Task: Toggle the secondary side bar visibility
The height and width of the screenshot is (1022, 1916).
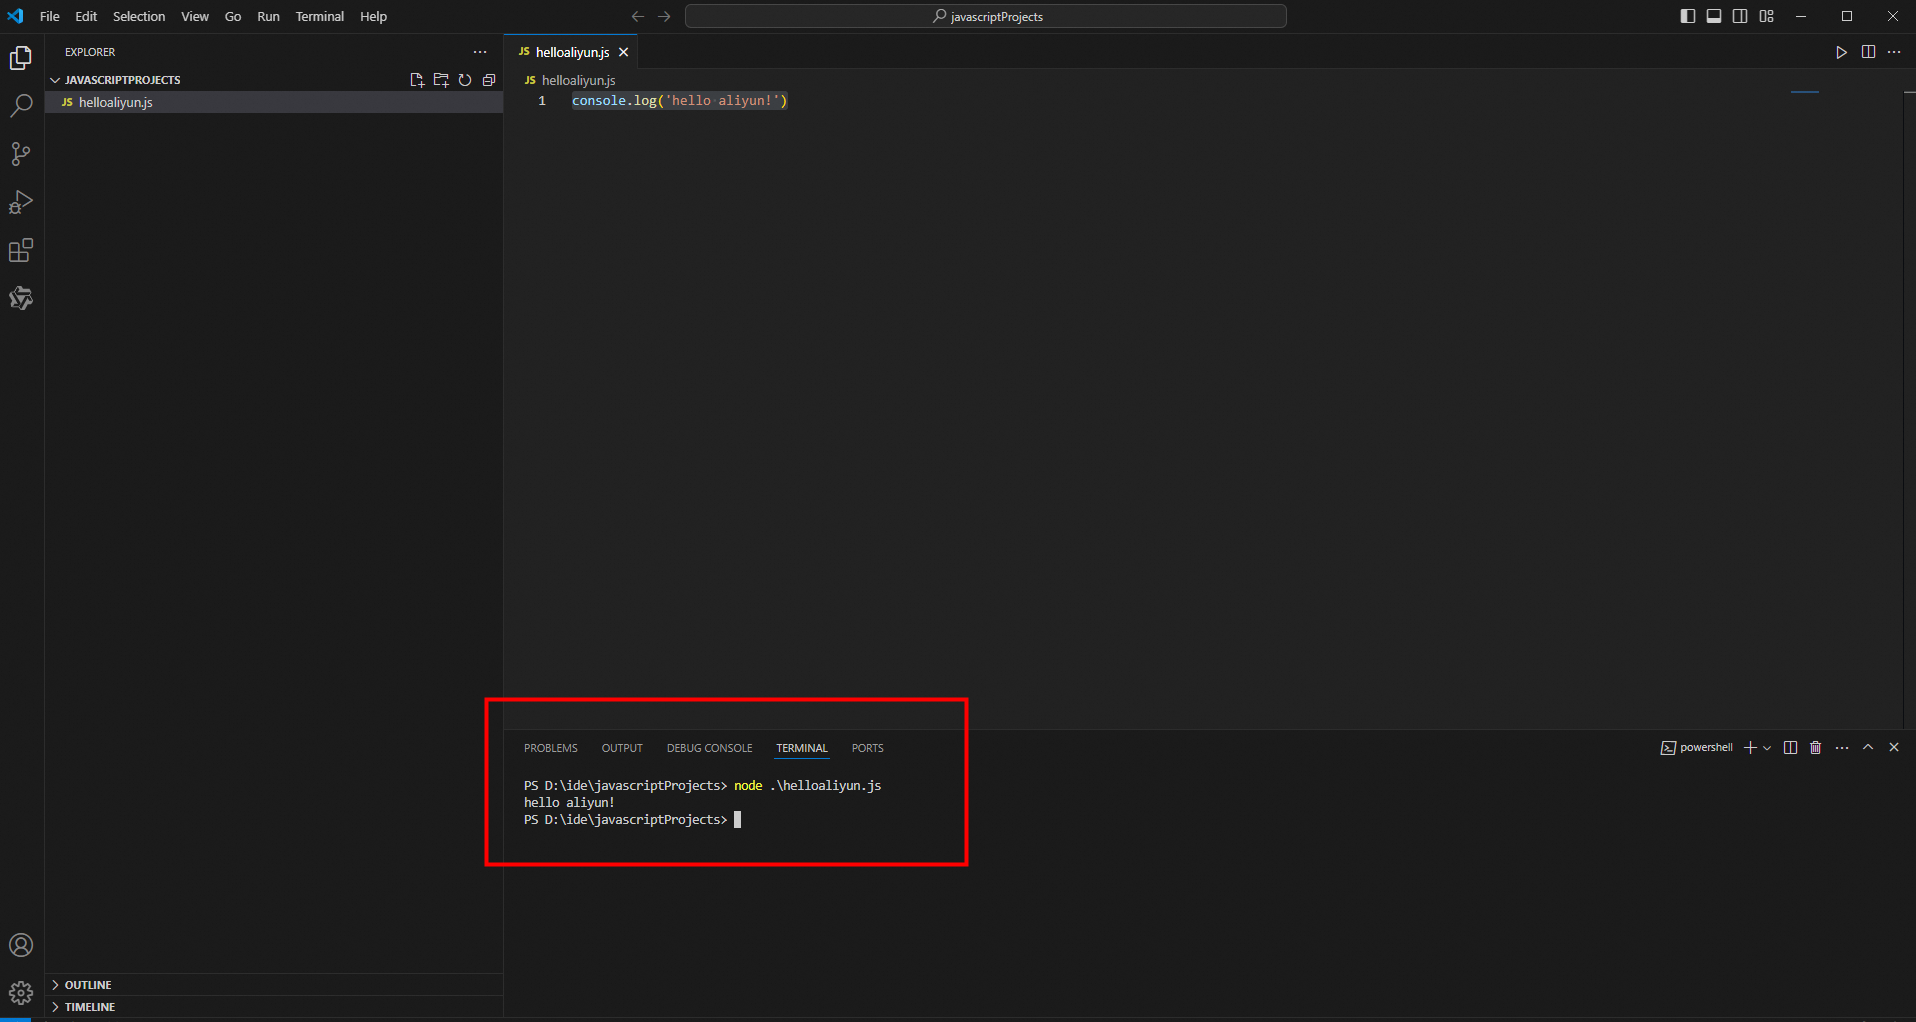Action: [x=1740, y=16]
